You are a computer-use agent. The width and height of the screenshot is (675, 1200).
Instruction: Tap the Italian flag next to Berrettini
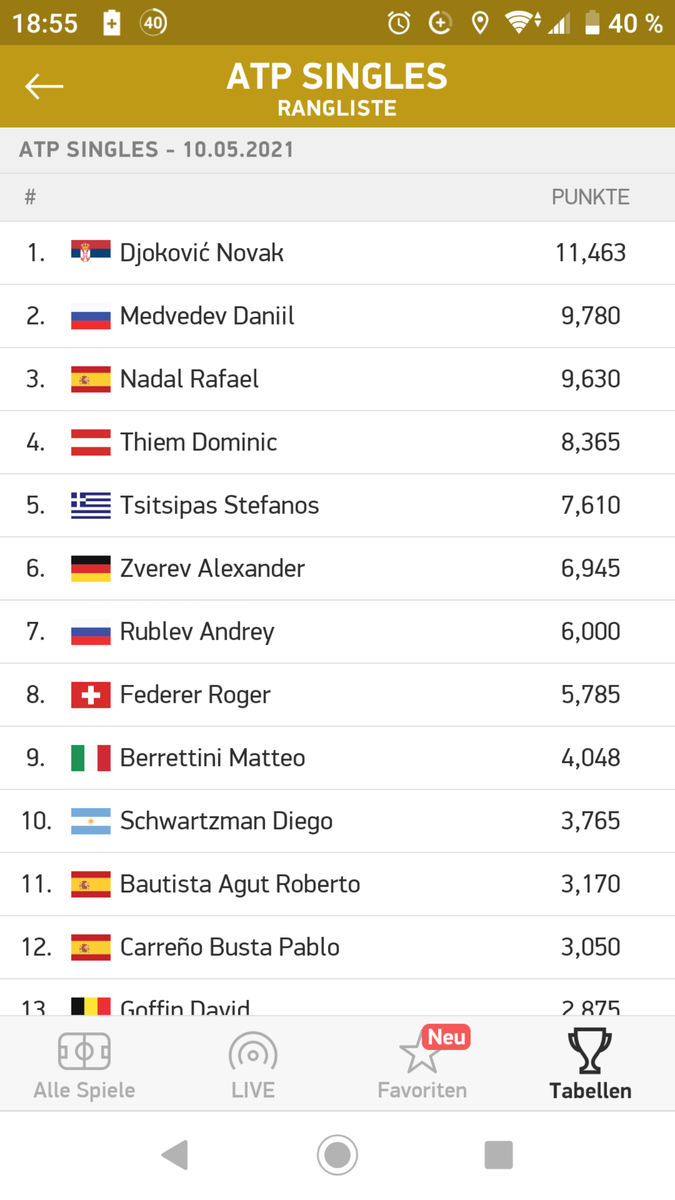coord(91,757)
